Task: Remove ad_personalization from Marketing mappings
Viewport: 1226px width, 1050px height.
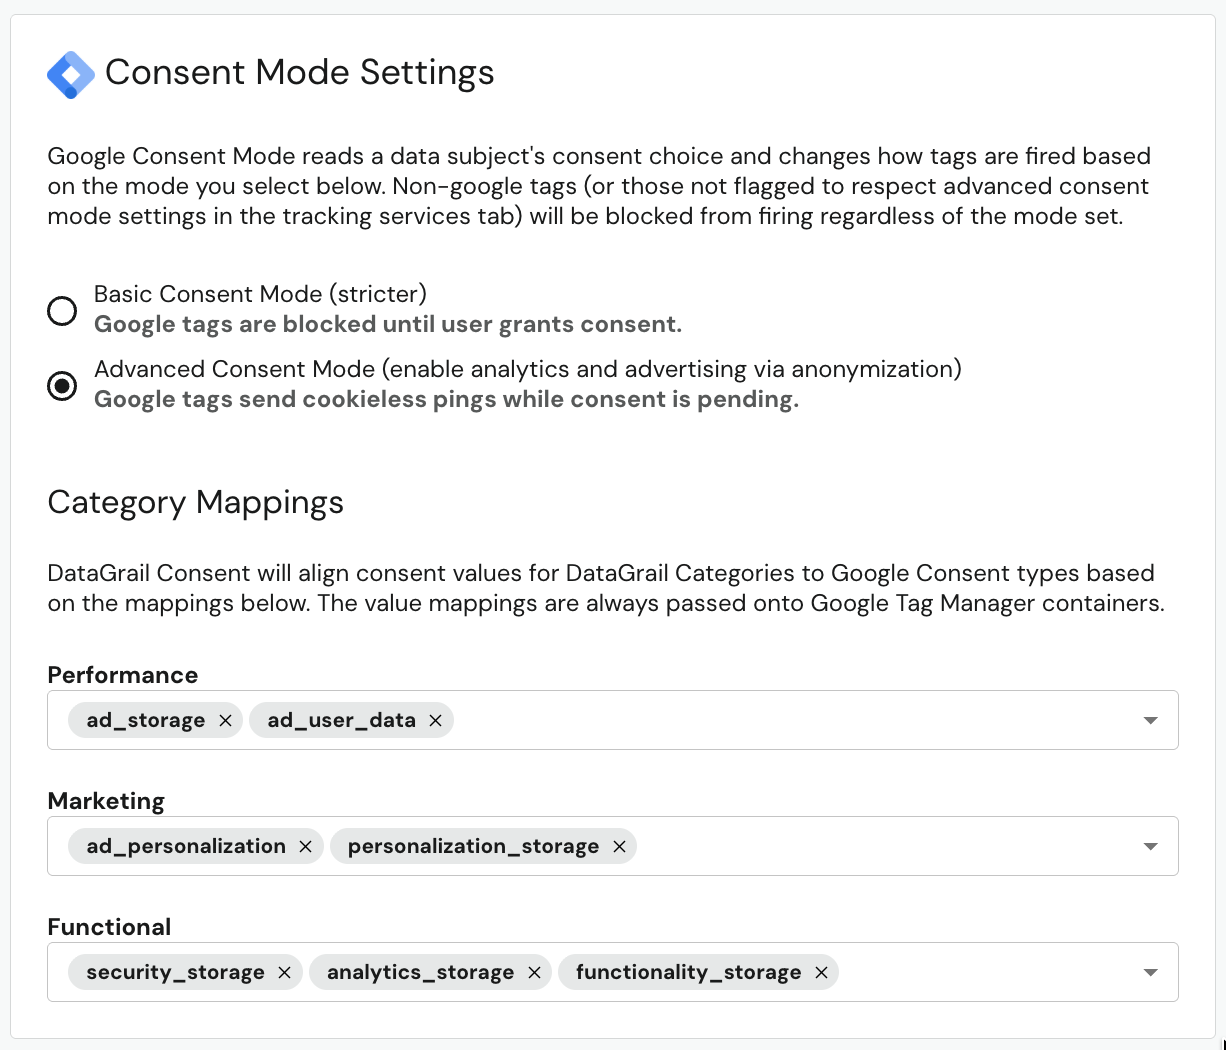Action: point(305,846)
